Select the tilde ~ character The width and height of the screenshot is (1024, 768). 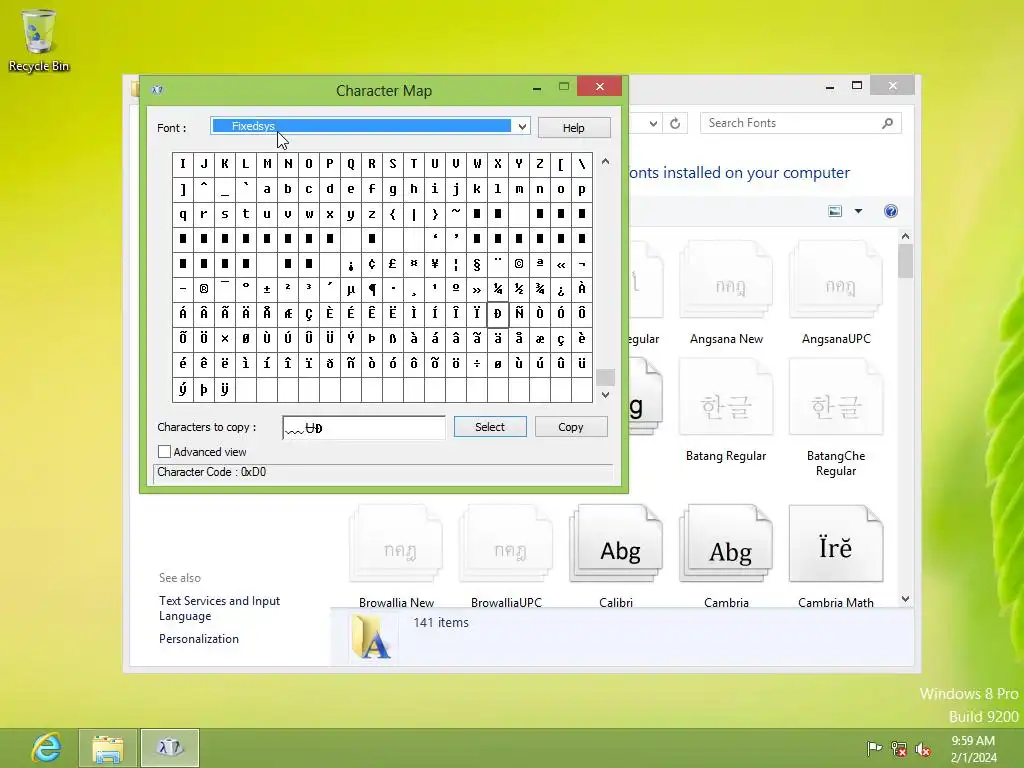456,214
